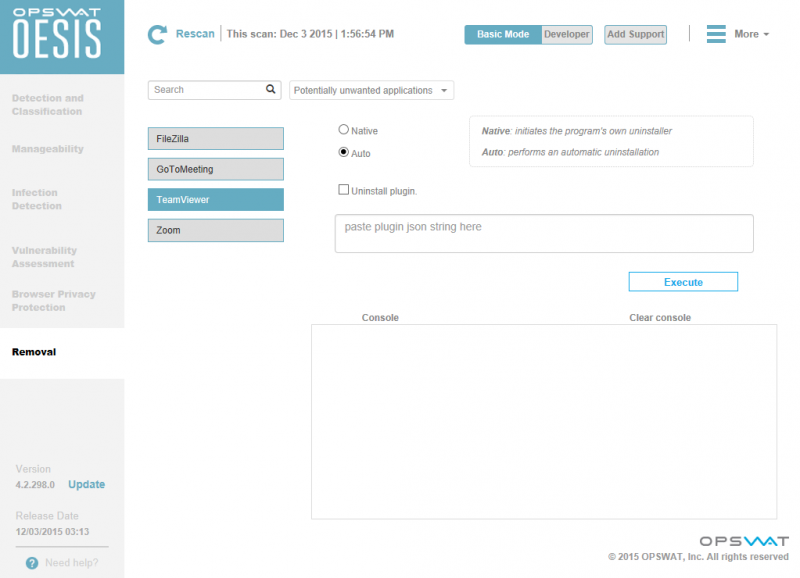
Task: Select FileZilla in application list
Action: (216, 139)
